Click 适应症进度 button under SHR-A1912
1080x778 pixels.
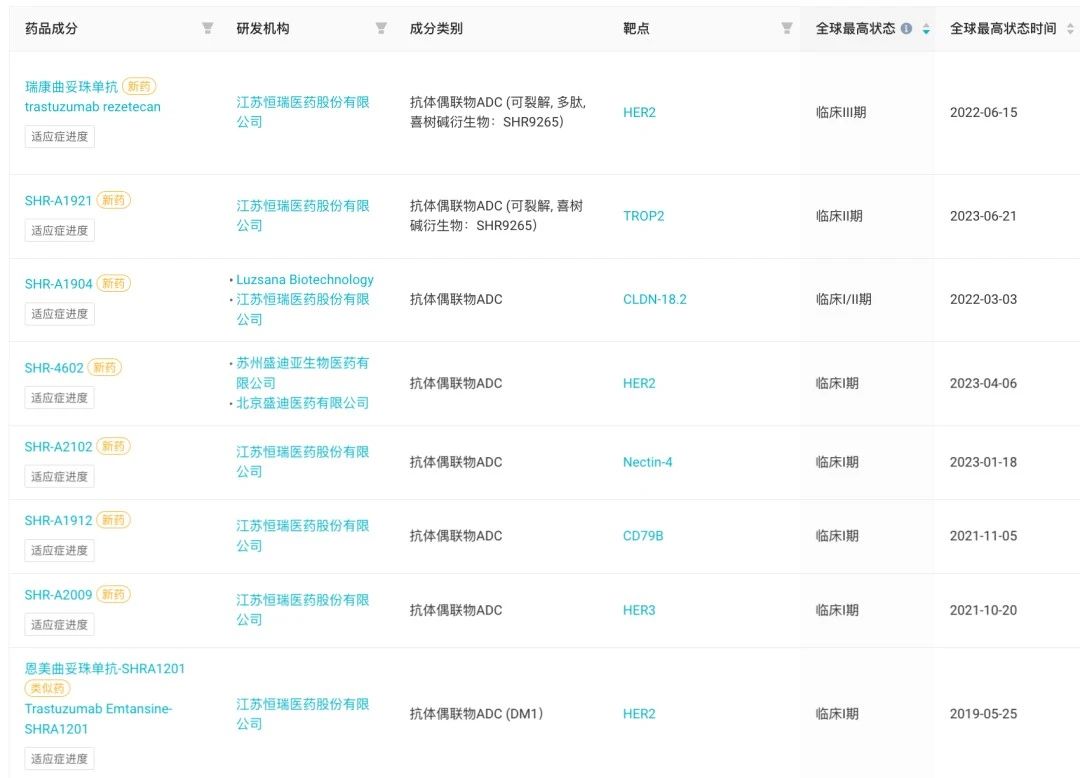[59, 551]
